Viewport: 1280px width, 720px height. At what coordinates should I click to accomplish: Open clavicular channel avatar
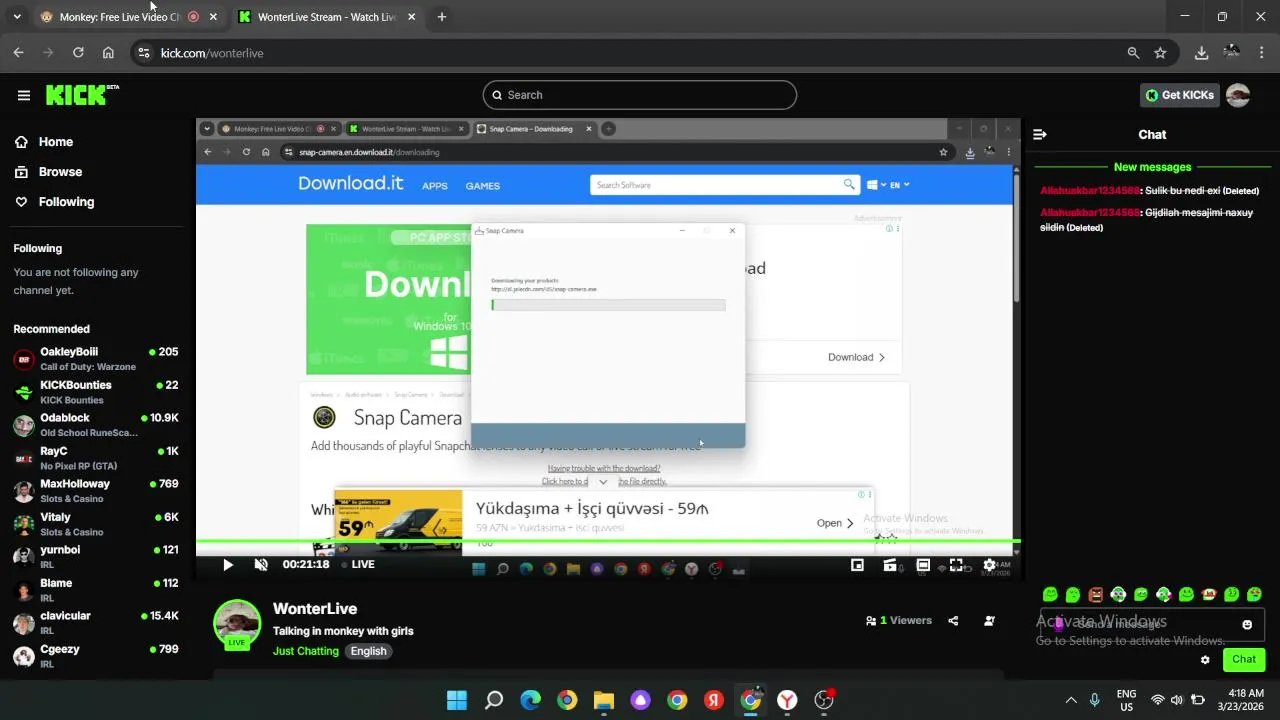[x=24, y=623]
